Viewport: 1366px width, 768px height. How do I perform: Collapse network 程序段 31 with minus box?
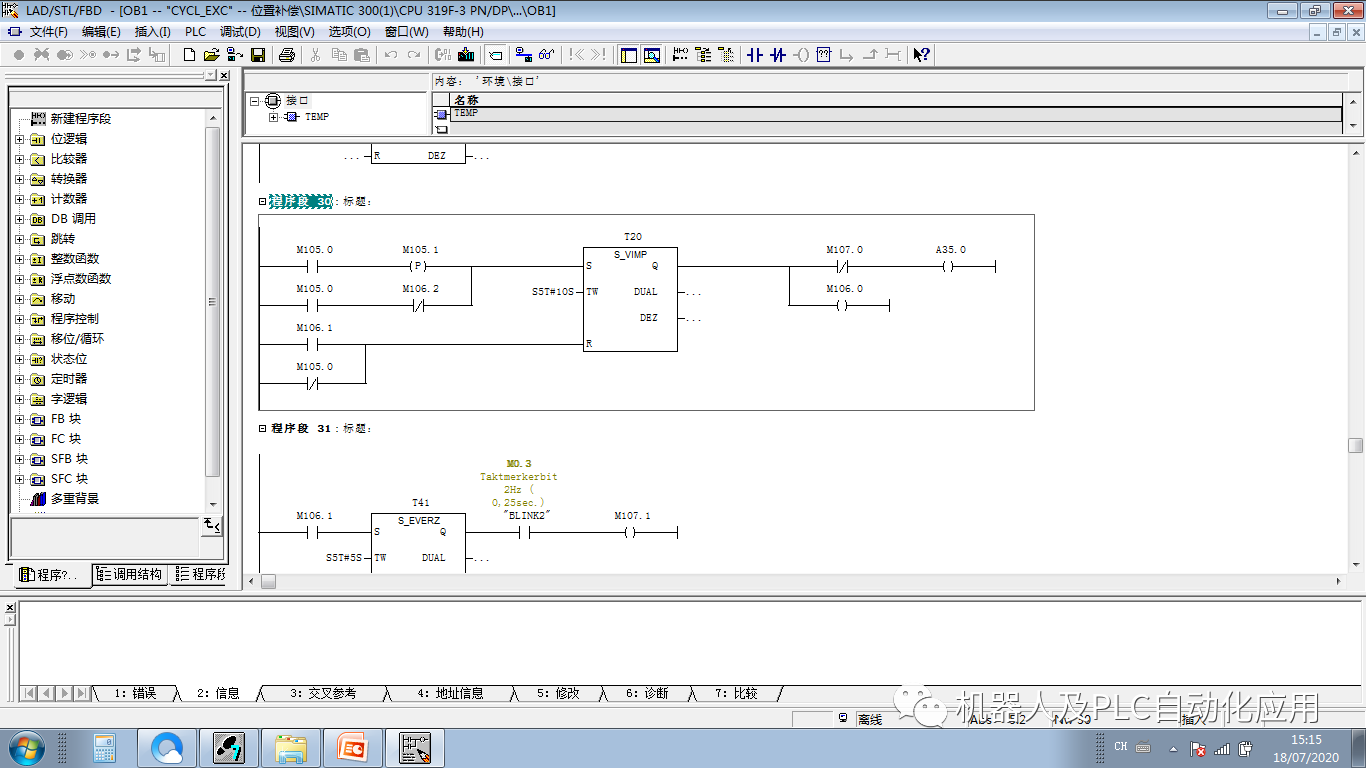point(263,428)
